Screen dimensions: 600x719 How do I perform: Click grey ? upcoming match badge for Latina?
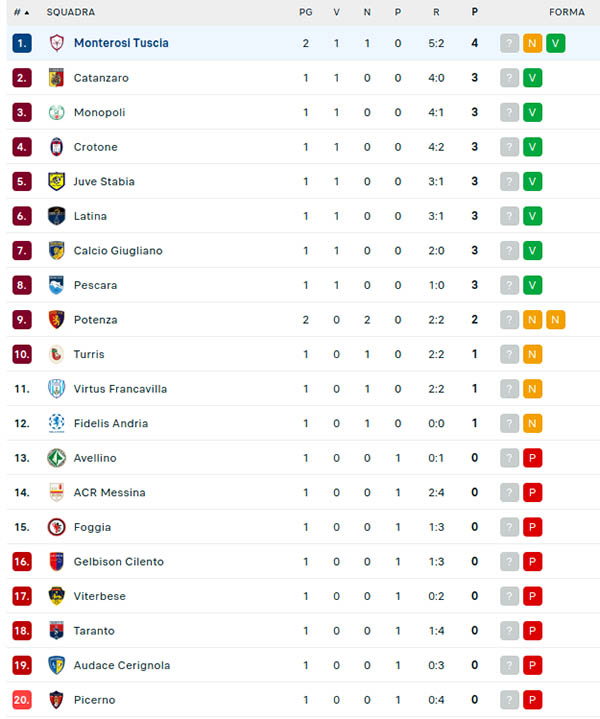[x=510, y=216]
